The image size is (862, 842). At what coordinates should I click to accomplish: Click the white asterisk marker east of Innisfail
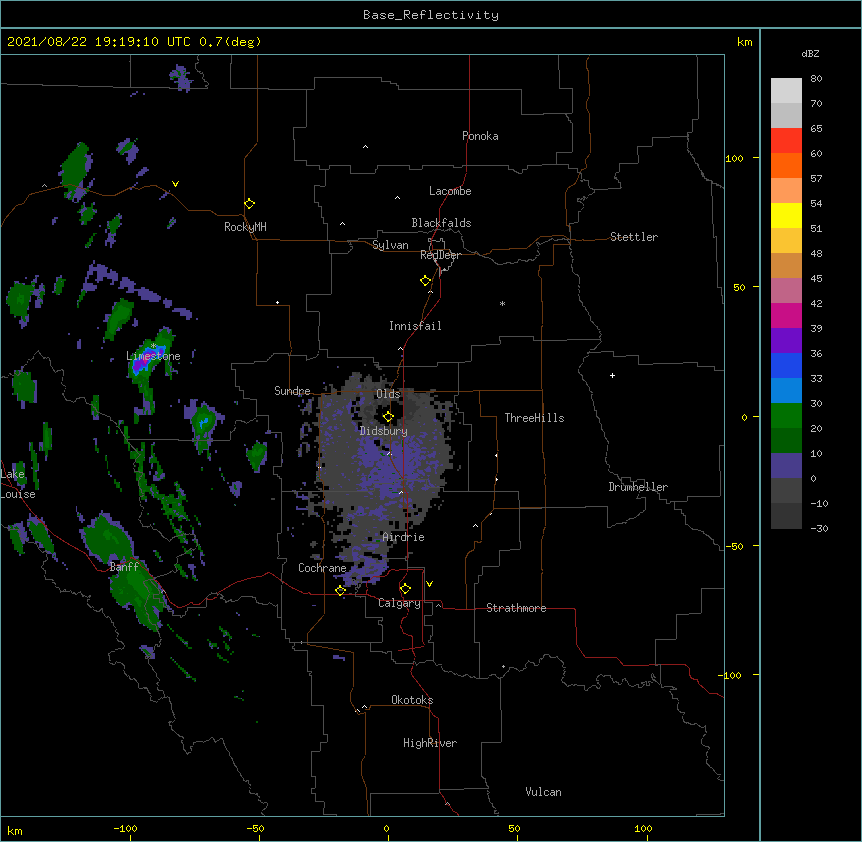[x=502, y=303]
